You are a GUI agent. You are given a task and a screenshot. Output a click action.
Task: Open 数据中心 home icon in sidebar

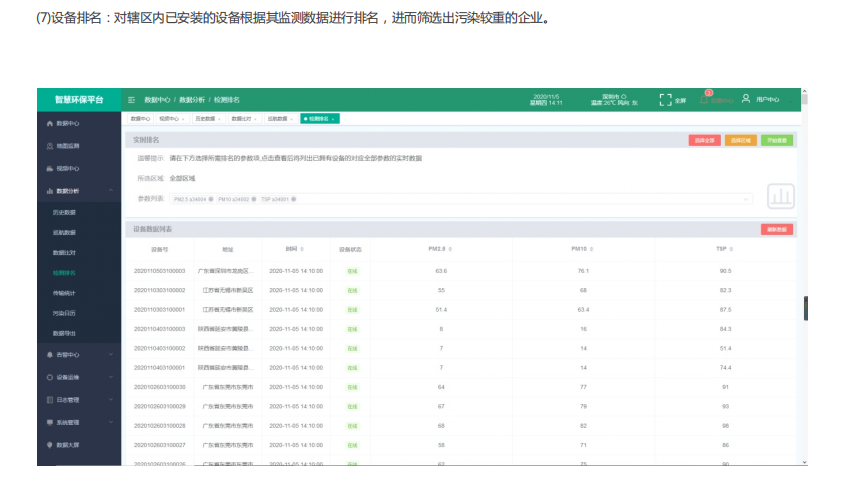click(x=50, y=123)
